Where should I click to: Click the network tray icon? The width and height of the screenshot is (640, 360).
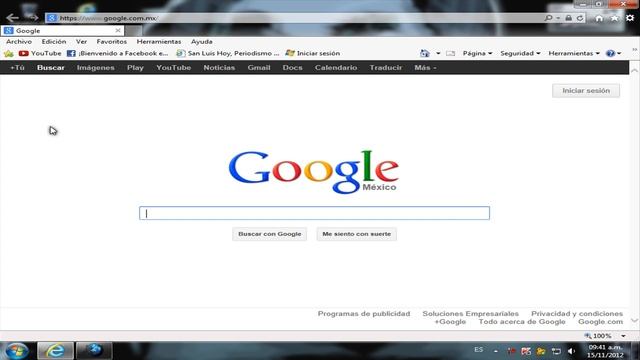pos(556,351)
